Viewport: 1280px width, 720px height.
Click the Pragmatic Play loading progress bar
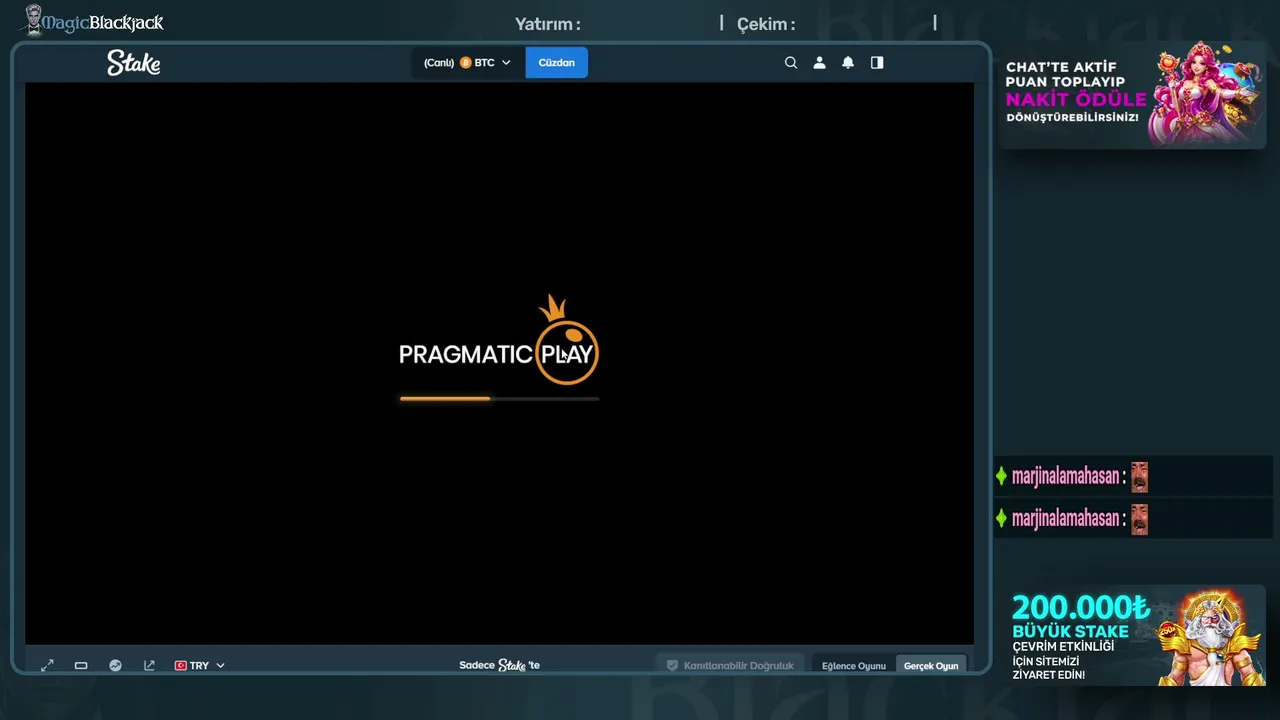(500, 399)
